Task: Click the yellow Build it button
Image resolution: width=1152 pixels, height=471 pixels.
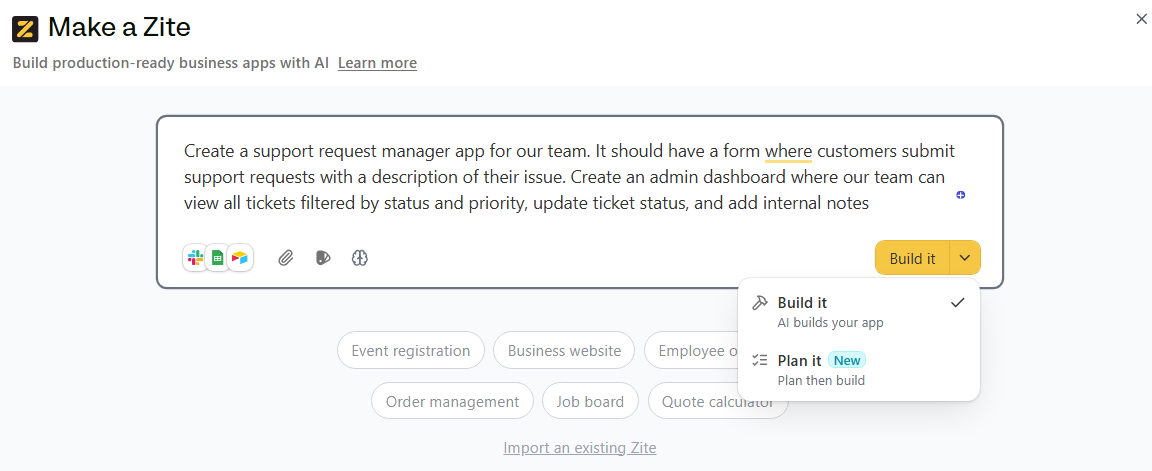Action: pyautogui.click(x=912, y=258)
